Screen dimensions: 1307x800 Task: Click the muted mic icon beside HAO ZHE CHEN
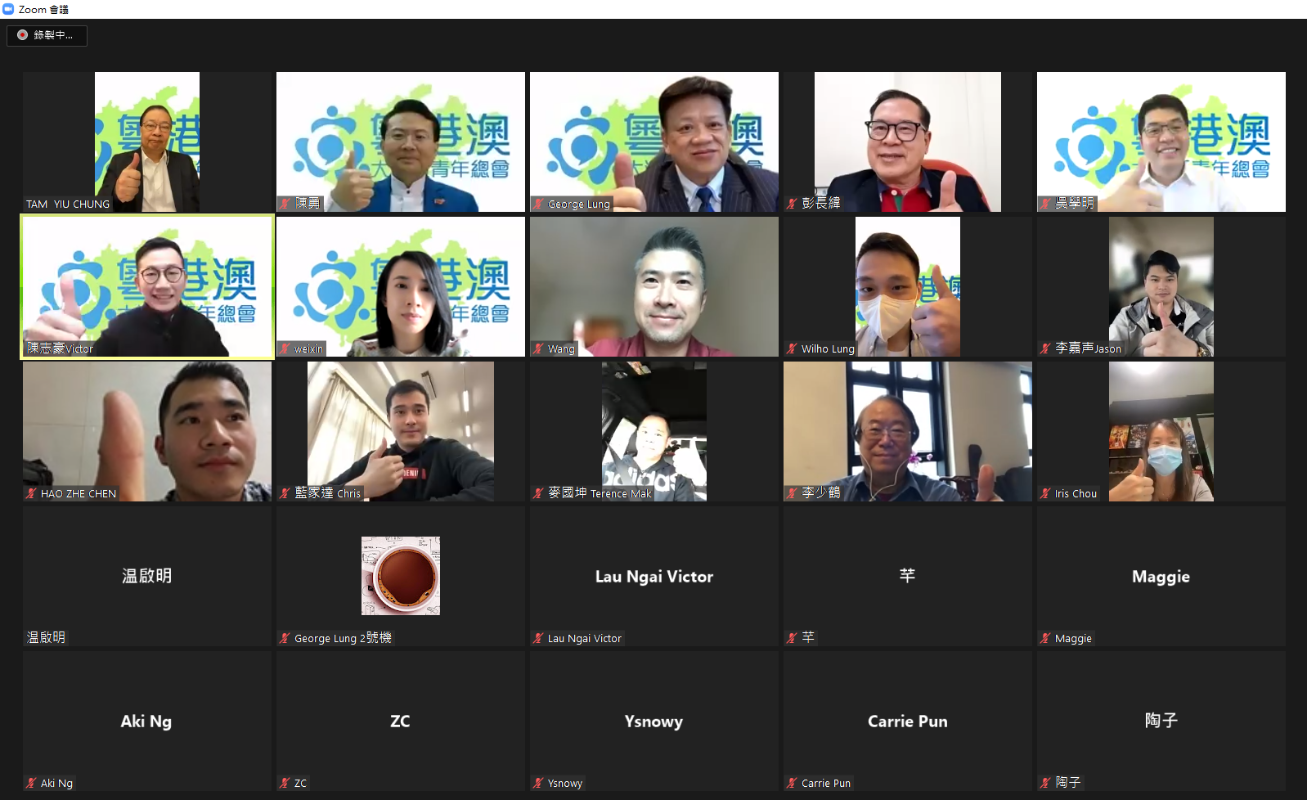coord(32,493)
